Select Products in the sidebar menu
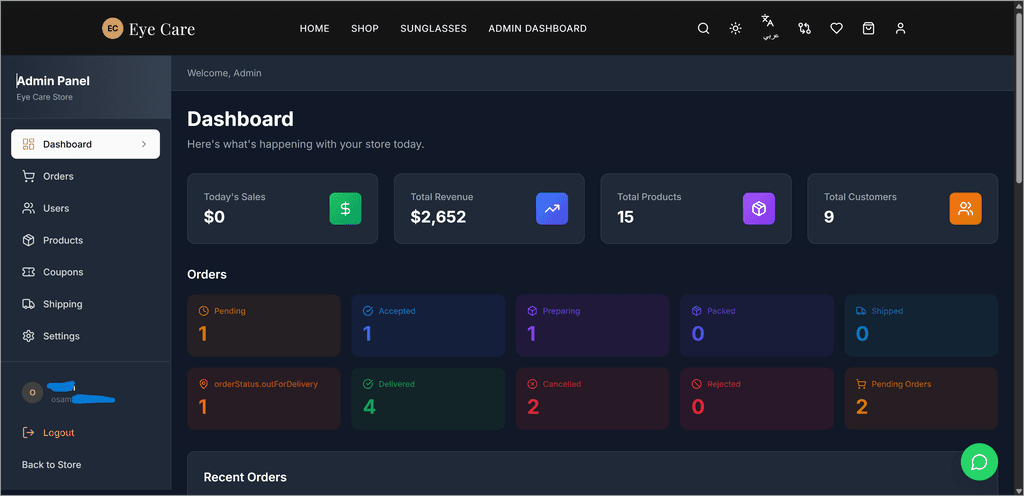 coord(86,240)
